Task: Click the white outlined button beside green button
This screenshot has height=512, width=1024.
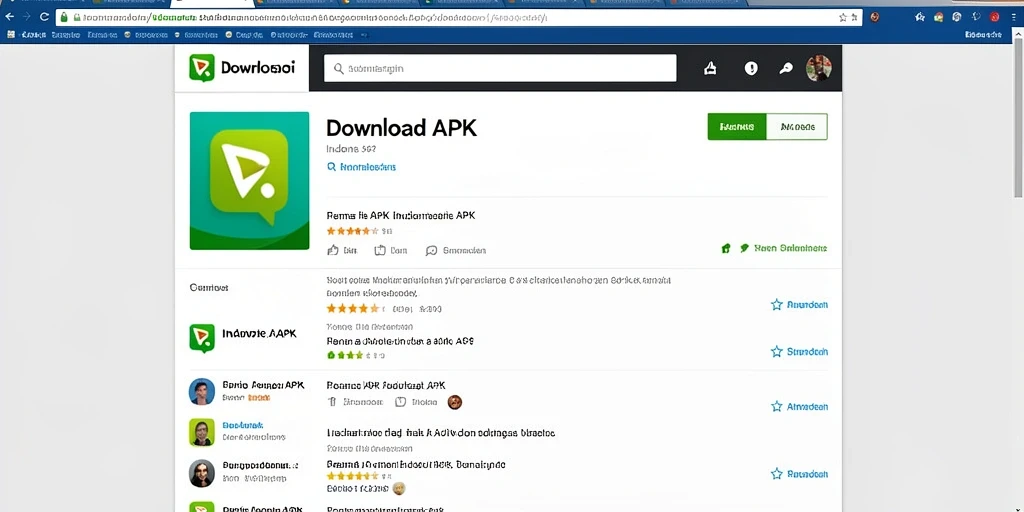Action: pos(797,127)
